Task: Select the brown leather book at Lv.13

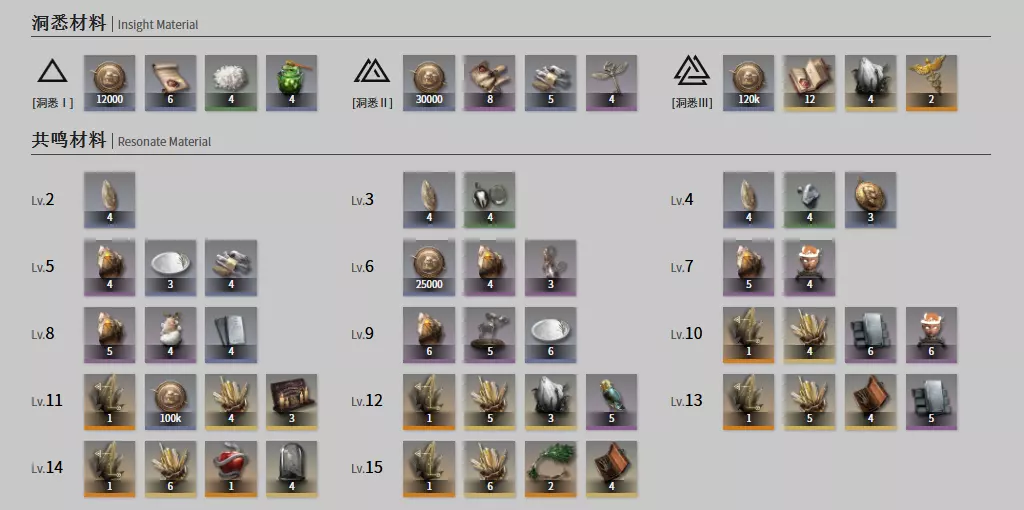Action: click(870, 401)
